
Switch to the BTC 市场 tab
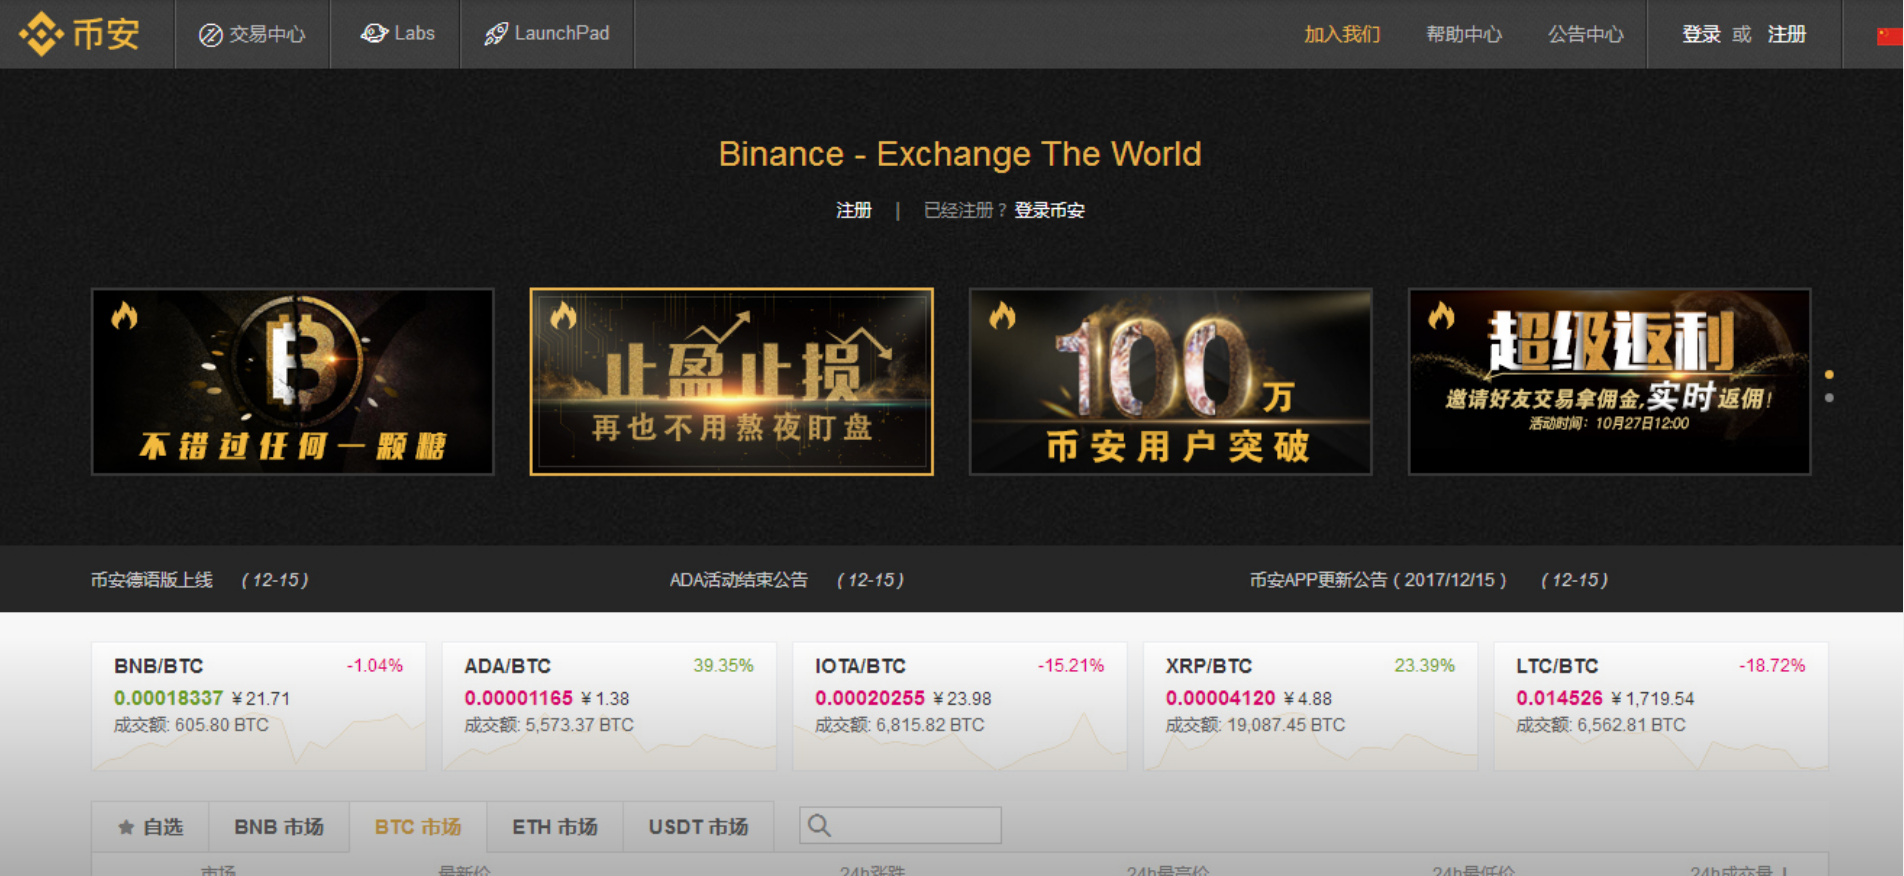click(x=418, y=827)
